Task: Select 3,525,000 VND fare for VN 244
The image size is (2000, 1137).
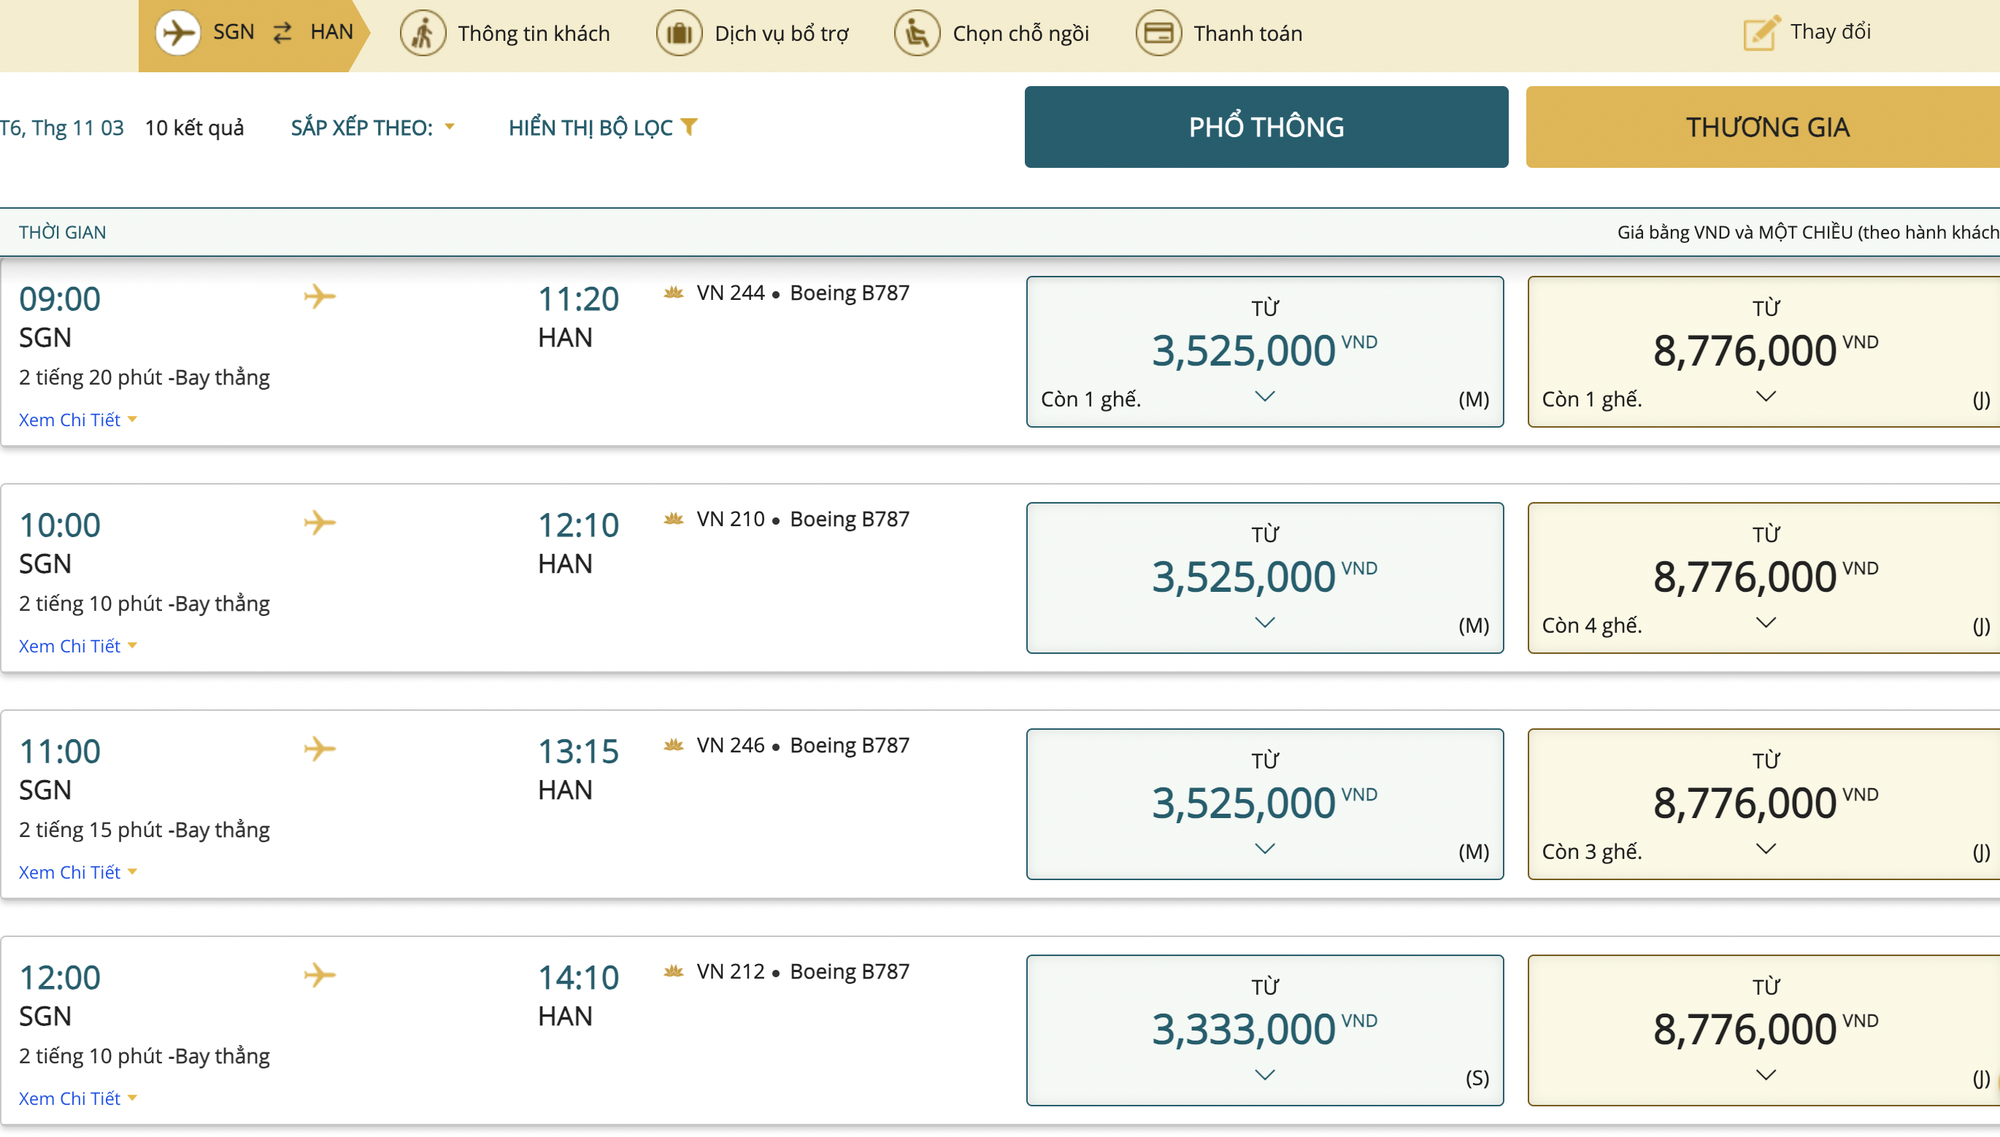Action: (x=1265, y=351)
